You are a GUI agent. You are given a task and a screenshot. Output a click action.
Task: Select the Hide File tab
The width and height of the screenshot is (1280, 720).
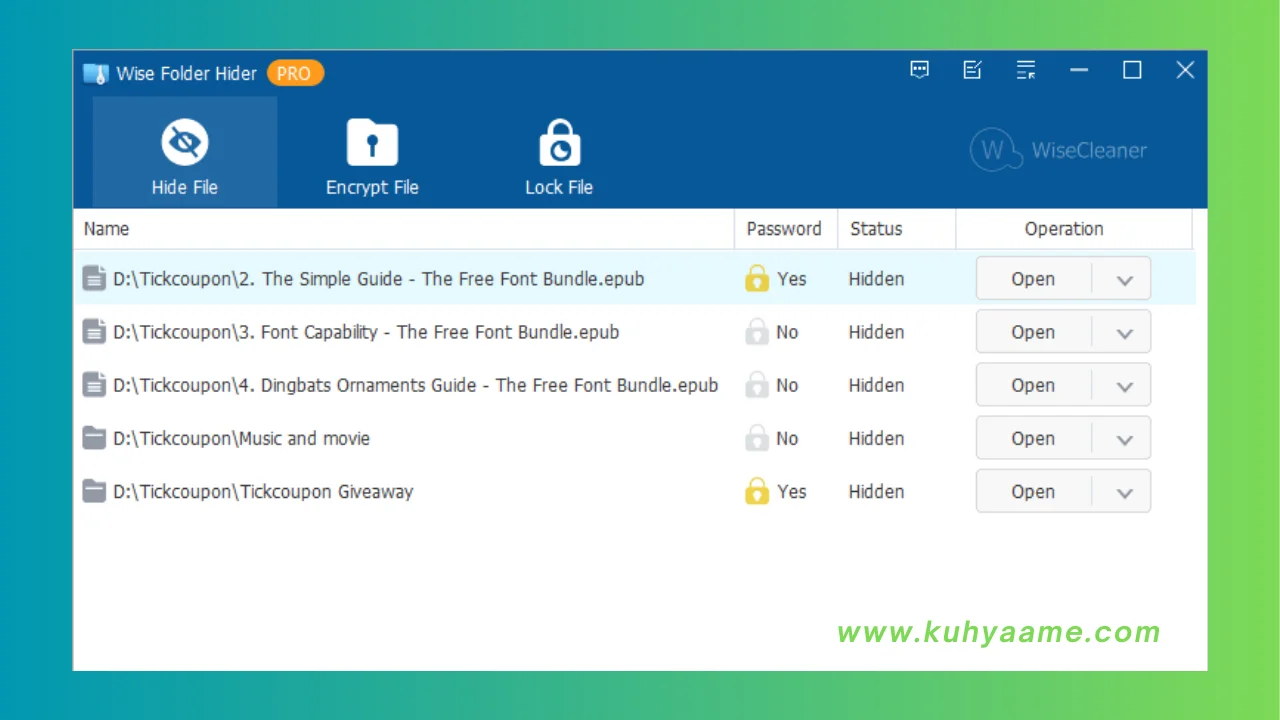[x=185, y=153]
